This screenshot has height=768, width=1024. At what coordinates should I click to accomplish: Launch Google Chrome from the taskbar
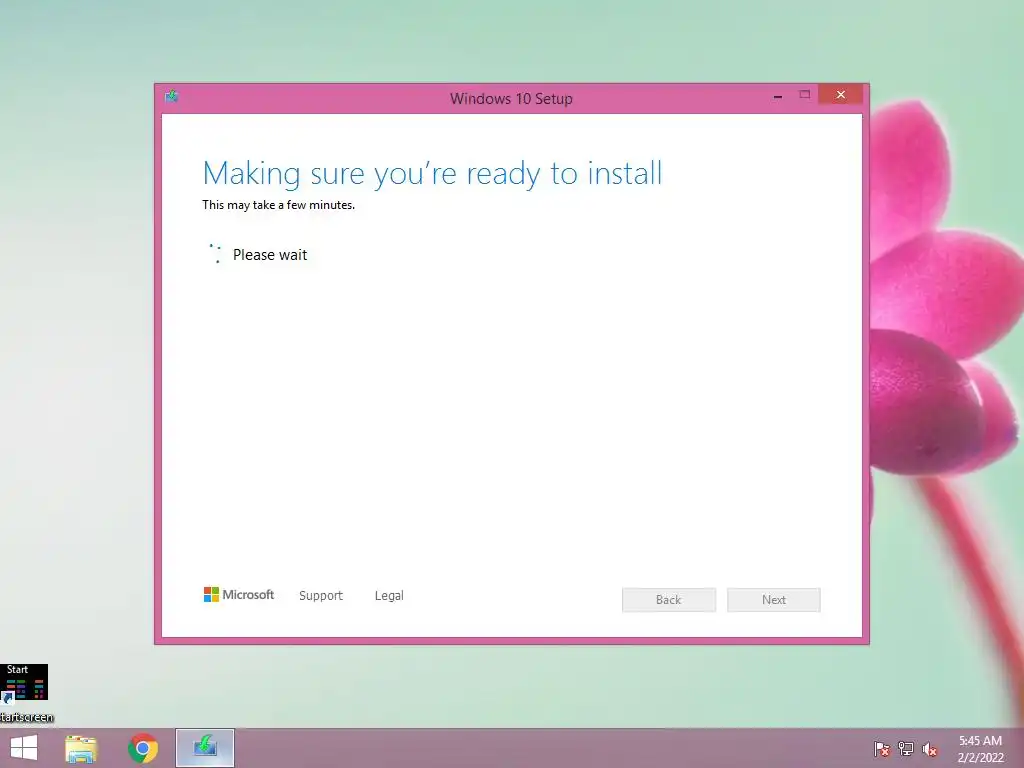coord(143,748)
